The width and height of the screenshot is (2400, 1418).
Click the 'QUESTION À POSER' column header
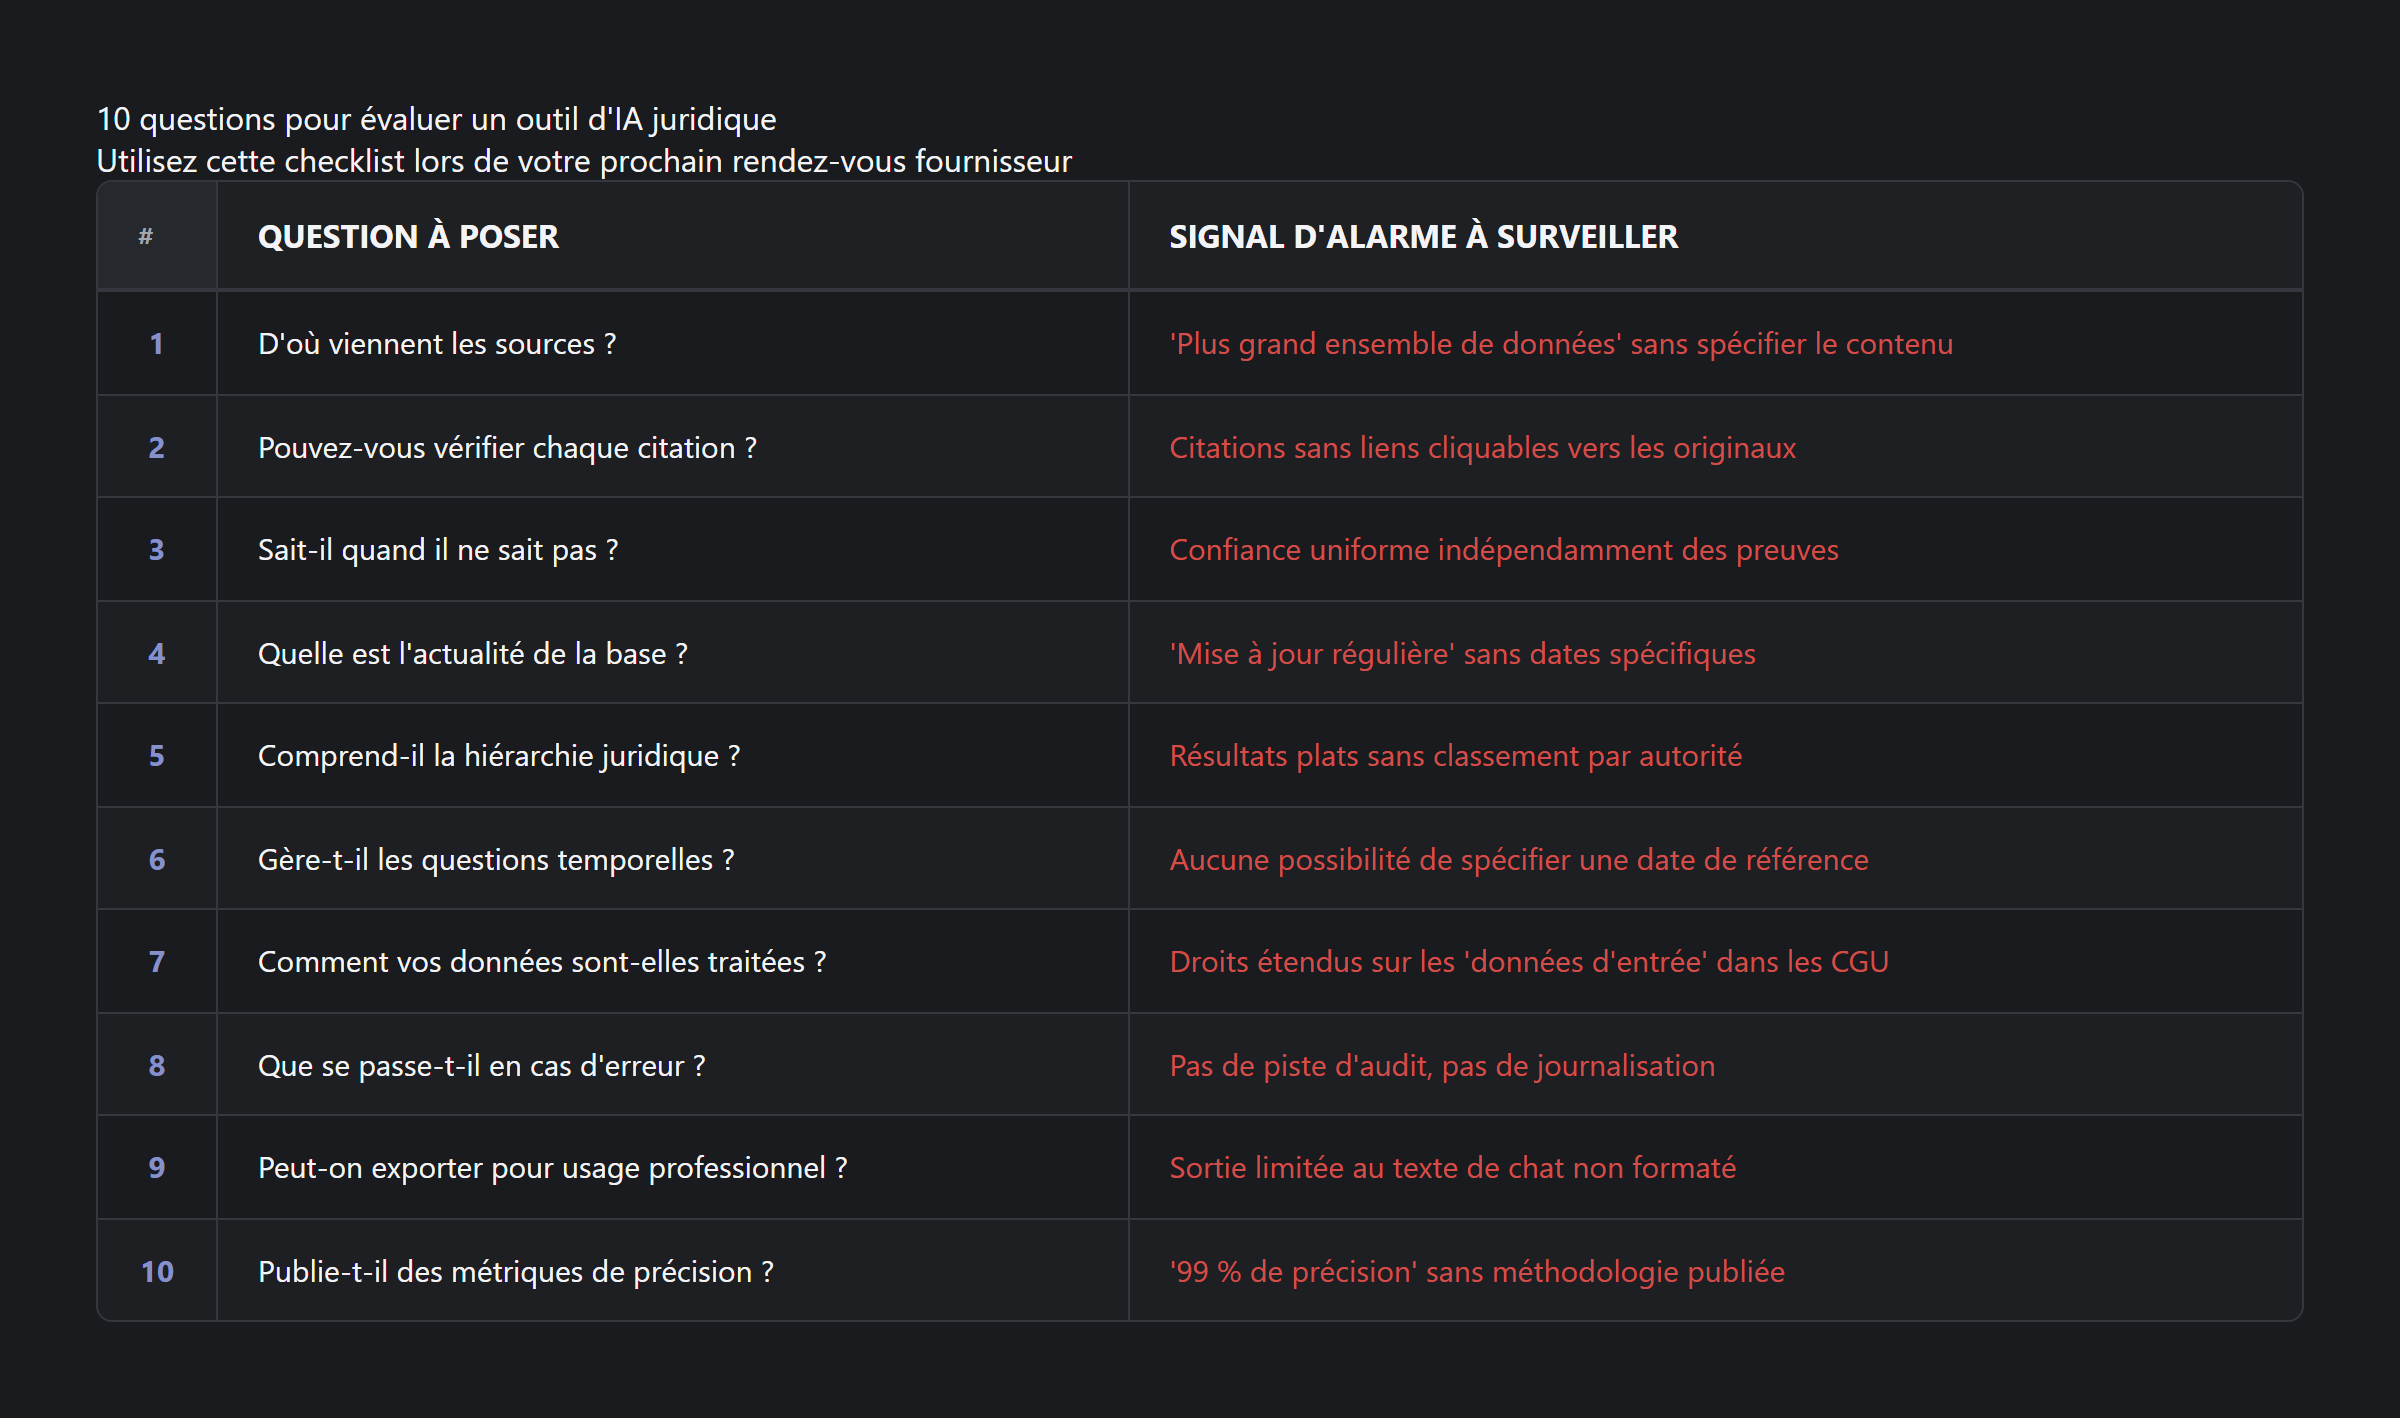tap(408, 237)
